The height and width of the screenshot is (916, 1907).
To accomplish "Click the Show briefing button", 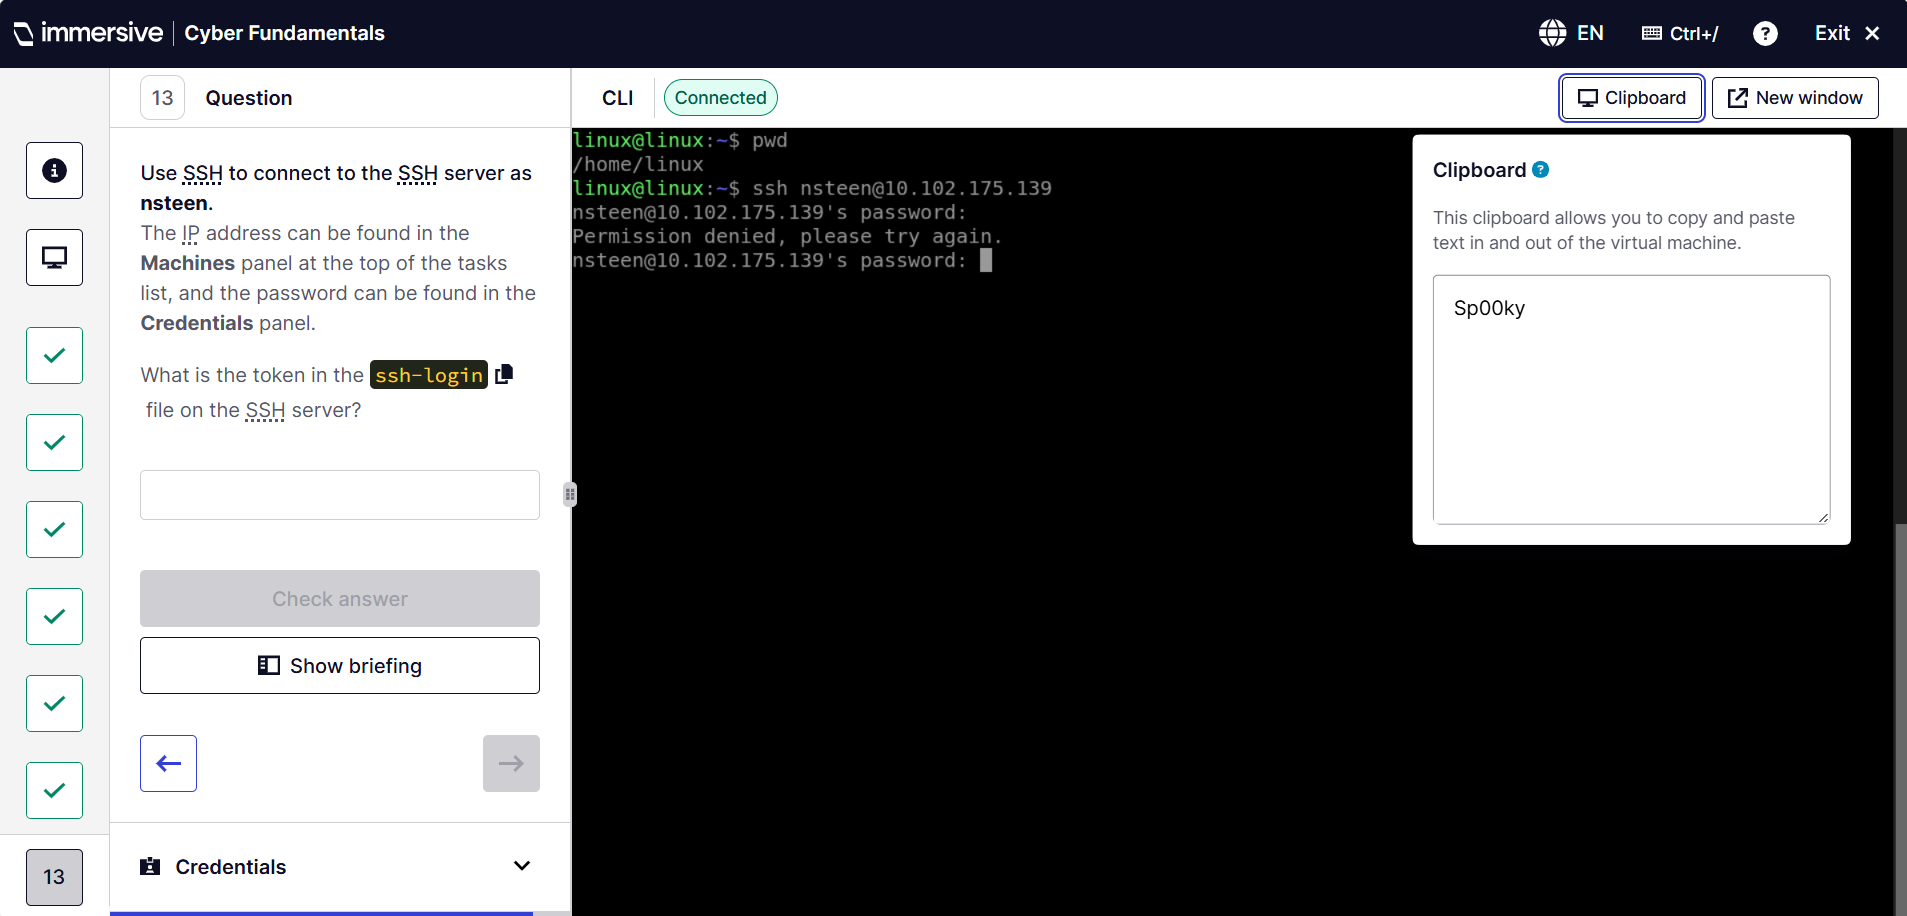I will point(339,665).
